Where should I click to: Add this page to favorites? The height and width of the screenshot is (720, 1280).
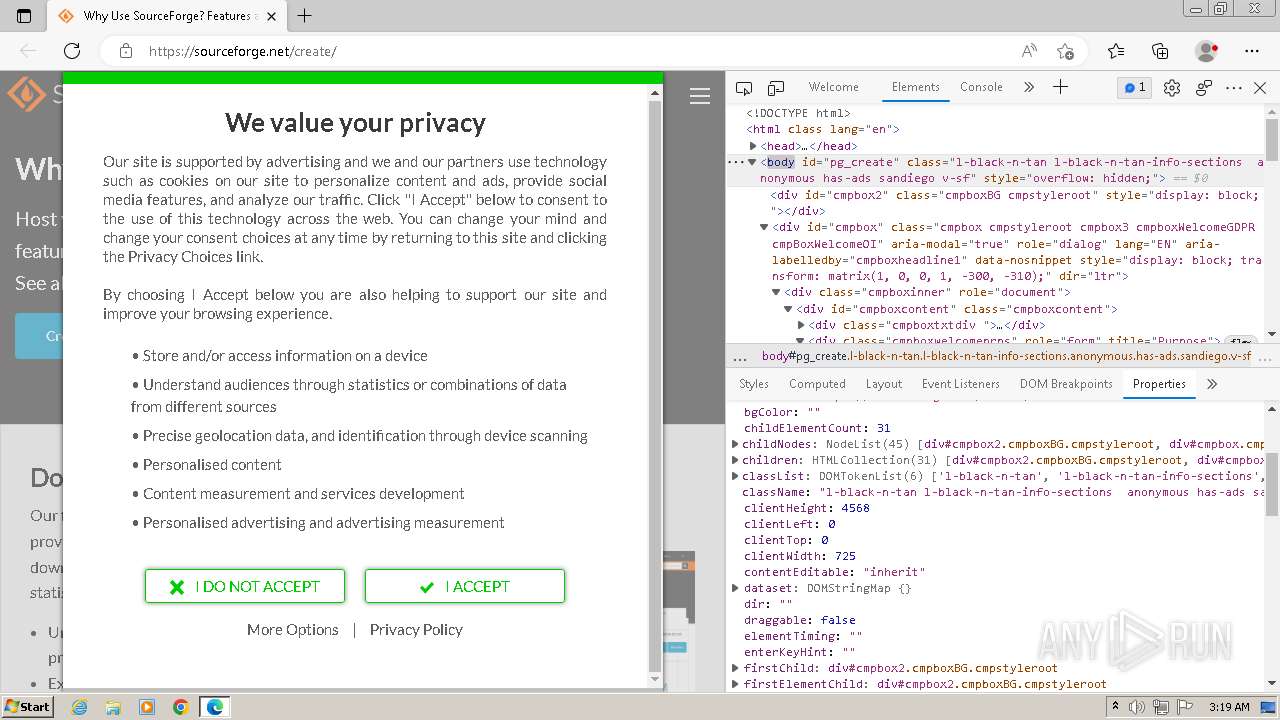click(1065, 51)
